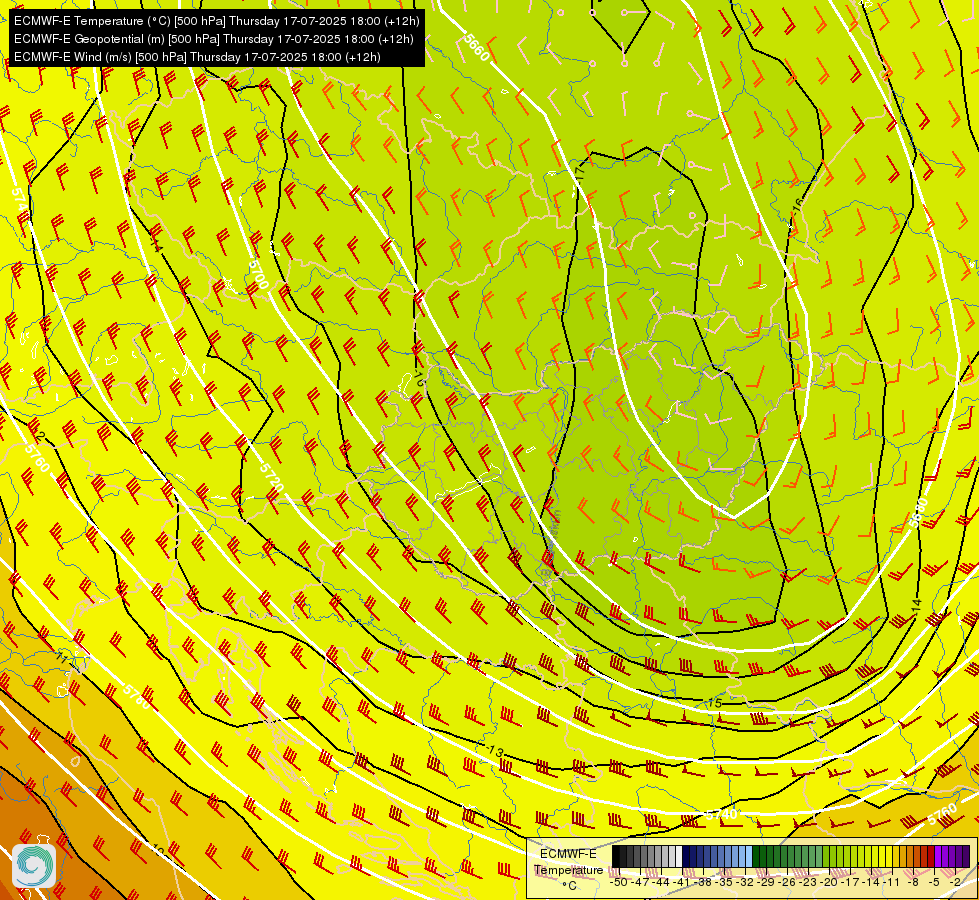Click the 'ECMWF-E Temperature °C' legend title
The image size is (979, 900).
coord(568,869)
